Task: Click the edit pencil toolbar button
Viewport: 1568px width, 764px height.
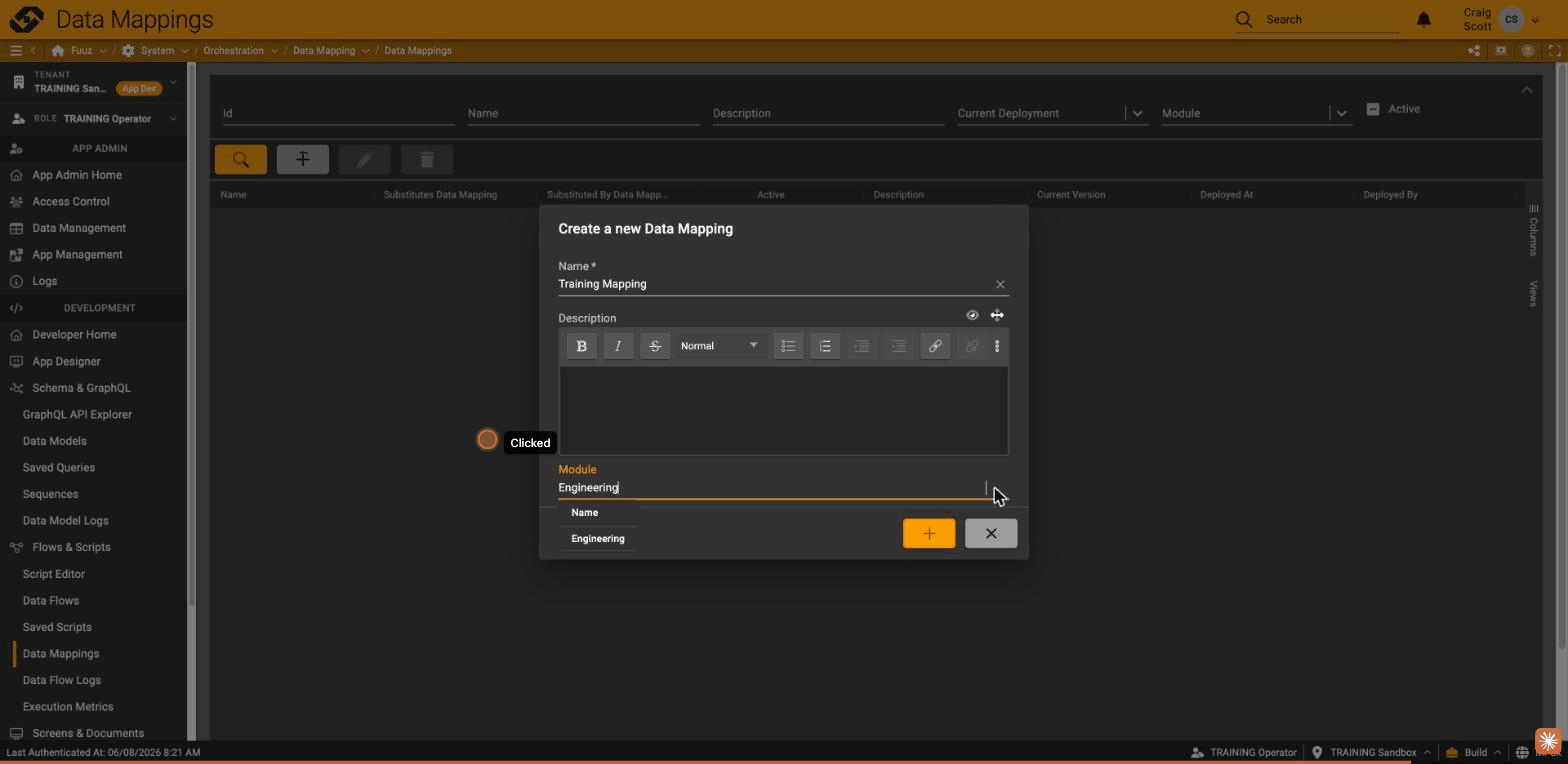Action: 365,159
